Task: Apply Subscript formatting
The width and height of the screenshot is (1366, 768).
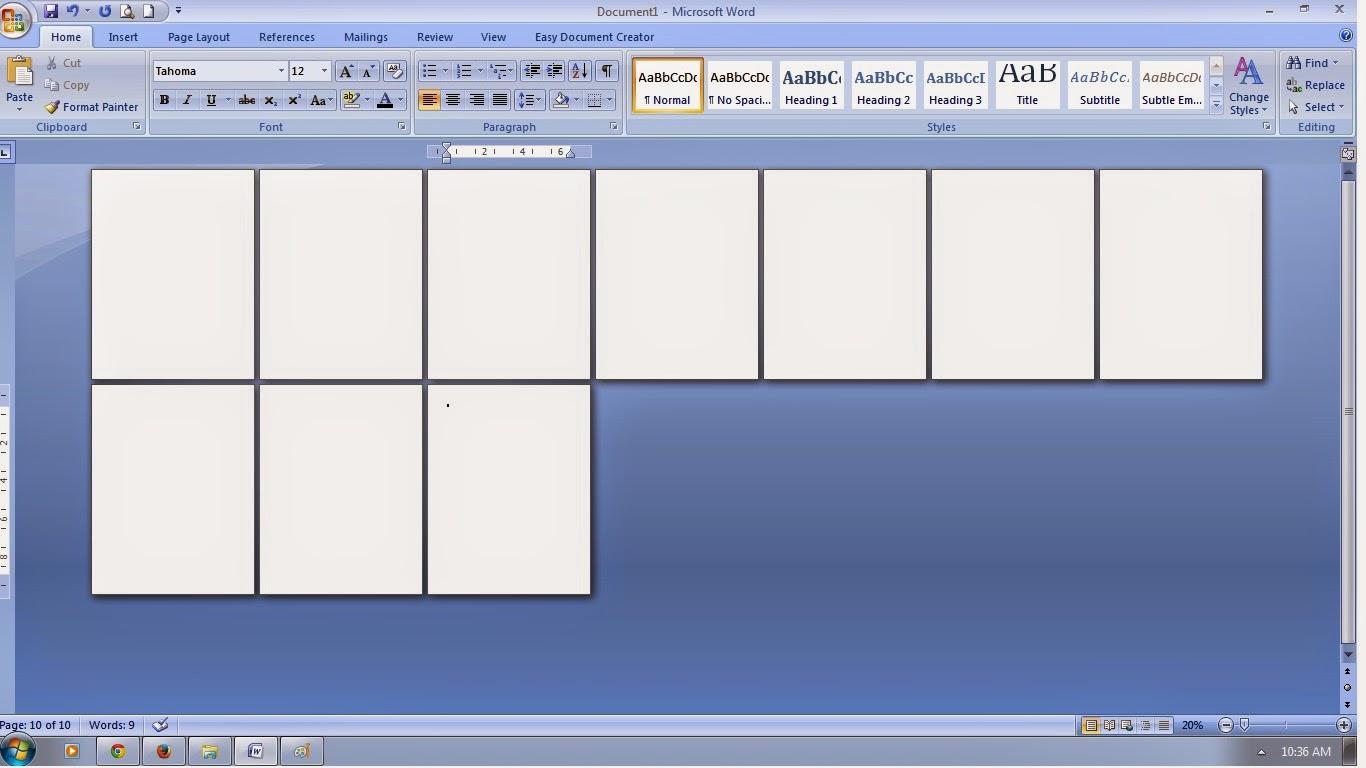Action: [269, 100]
